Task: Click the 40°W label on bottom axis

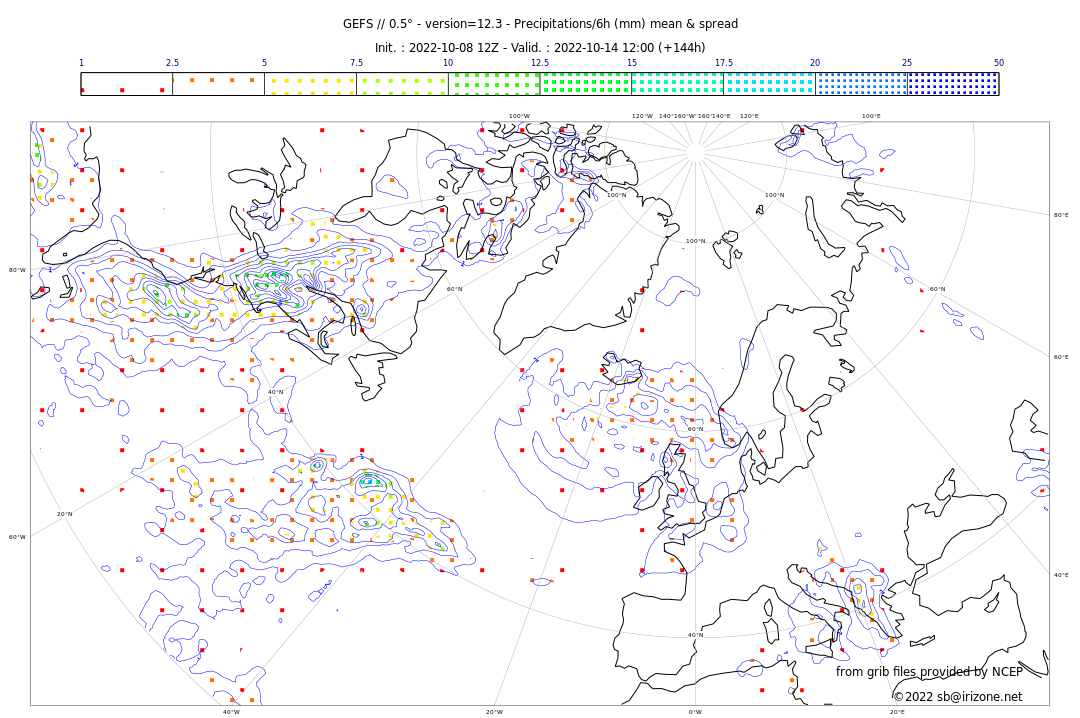Action: point(231,712)
